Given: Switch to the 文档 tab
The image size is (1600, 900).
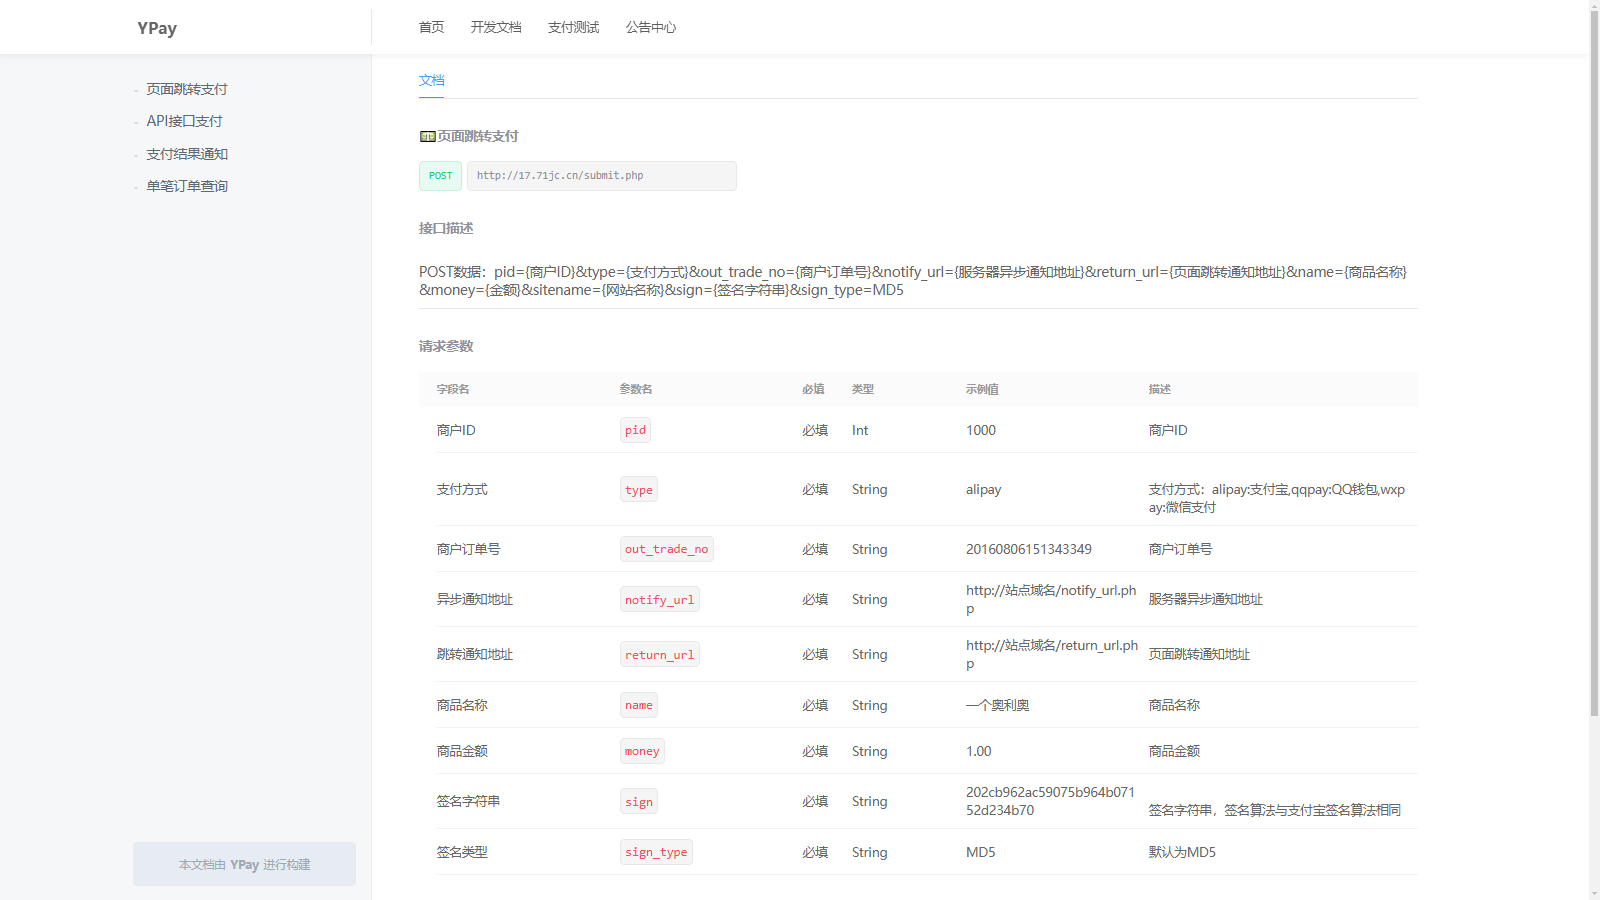Looking at the screenshot, I should (431, 80).
